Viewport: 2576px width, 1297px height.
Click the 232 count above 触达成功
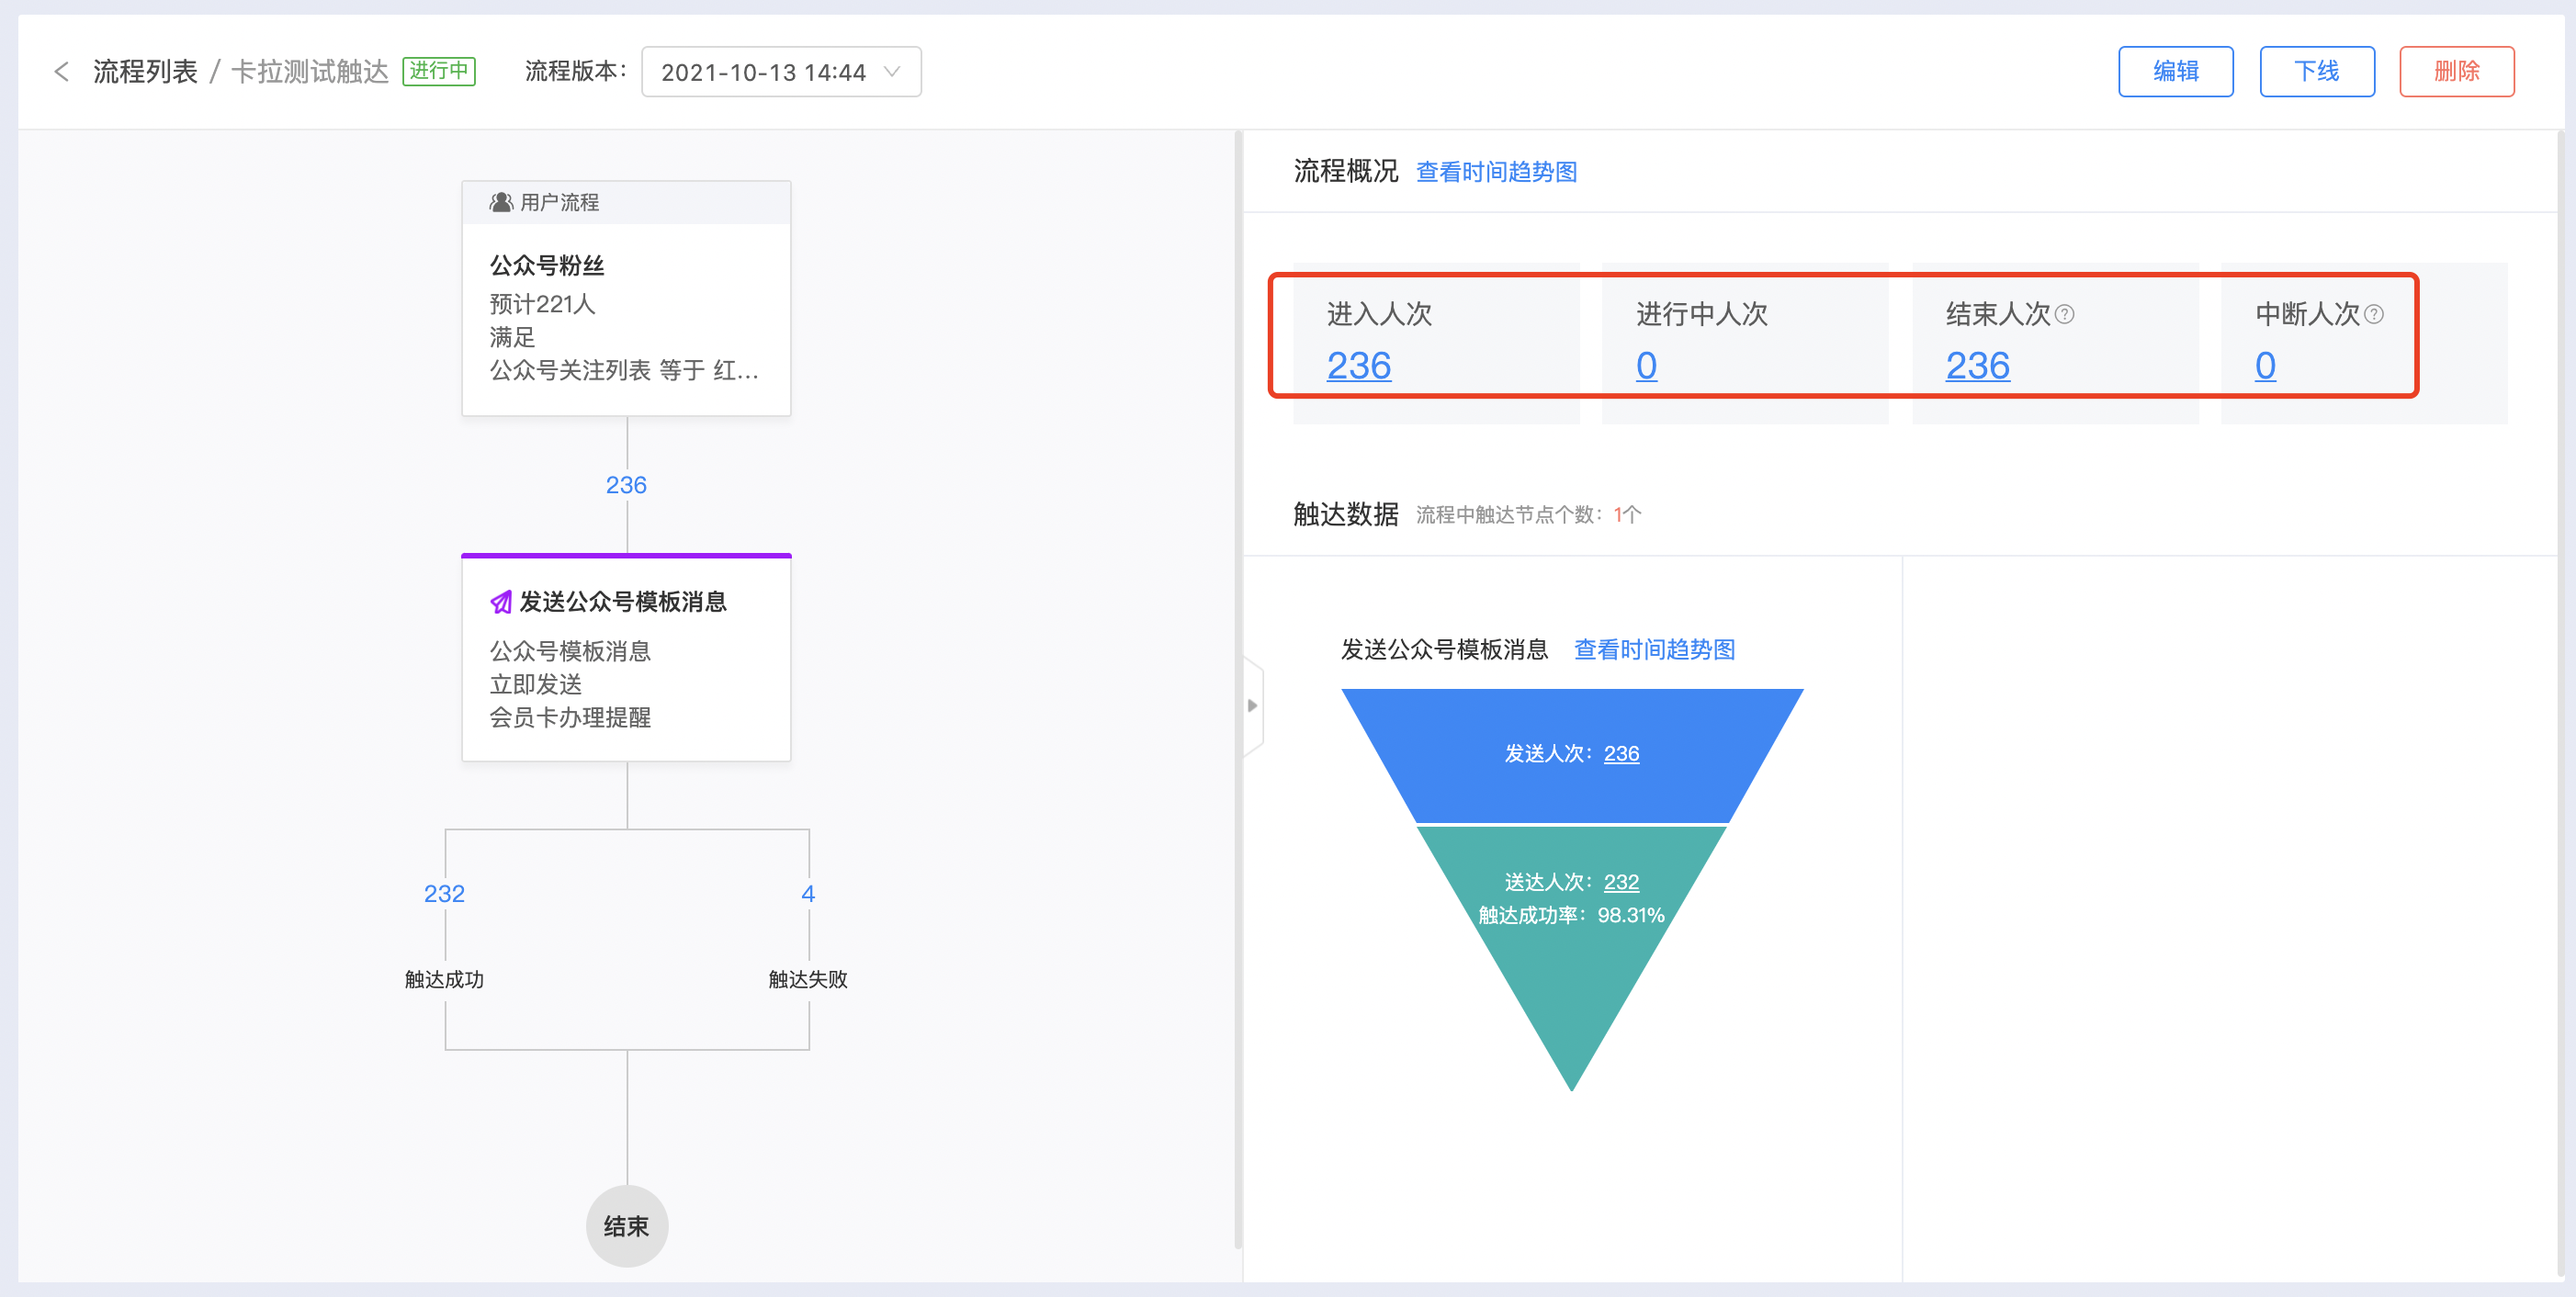(444, 894)
